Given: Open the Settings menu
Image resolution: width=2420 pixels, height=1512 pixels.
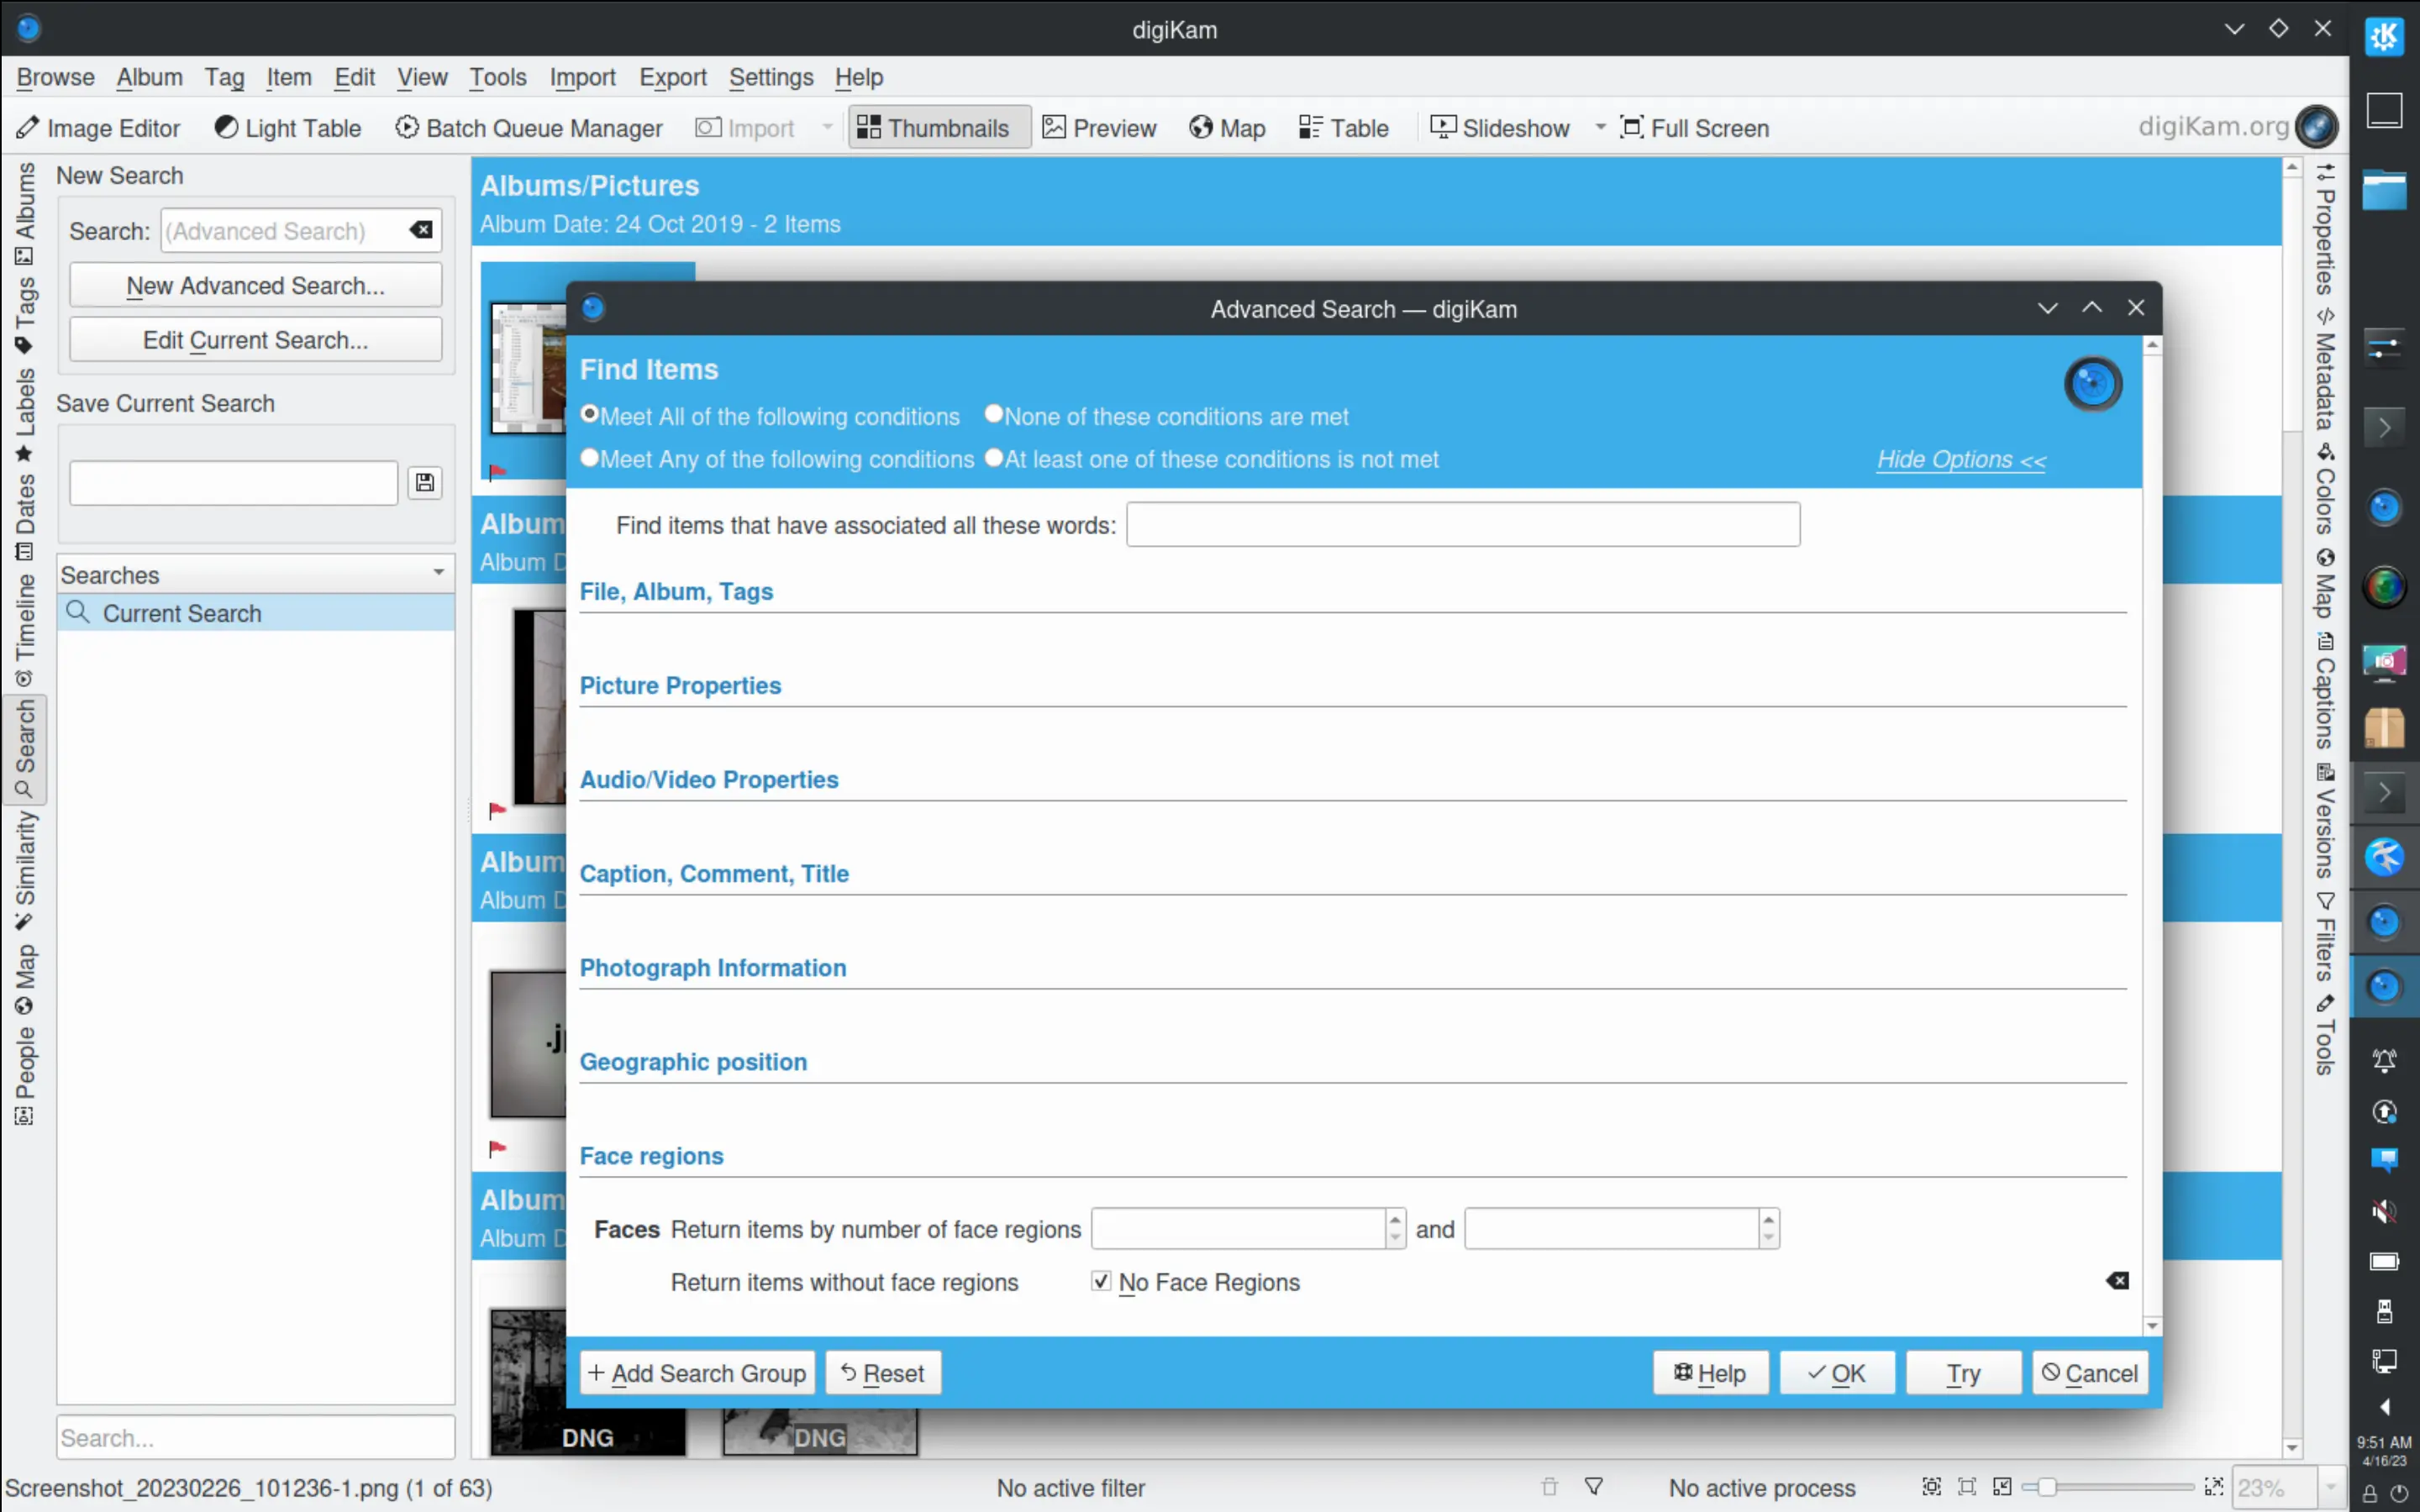Looking at the screenshot, I should (770, 77).
